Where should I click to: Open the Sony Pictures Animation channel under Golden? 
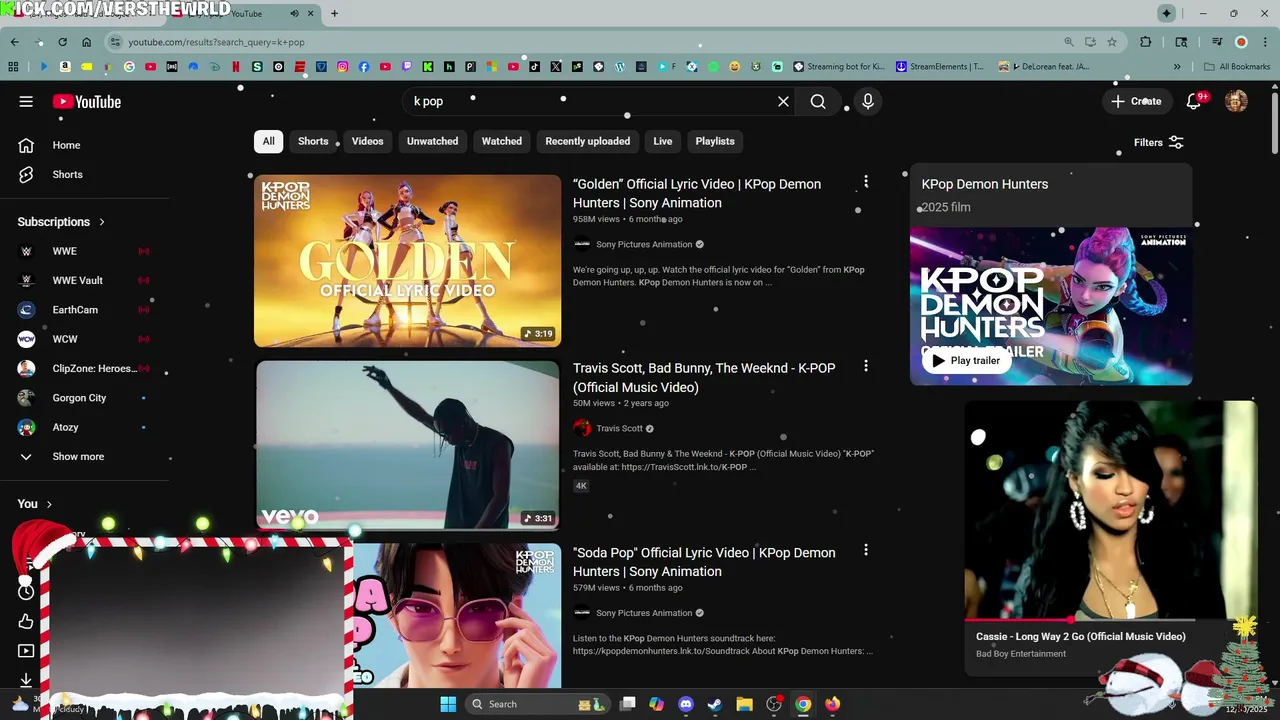(644, 244)
